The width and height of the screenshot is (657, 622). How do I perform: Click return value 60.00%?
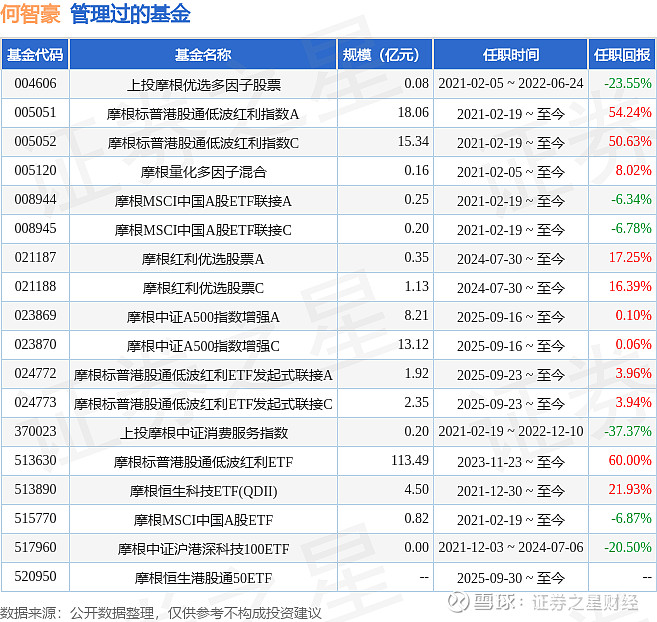tap(630, 459)
